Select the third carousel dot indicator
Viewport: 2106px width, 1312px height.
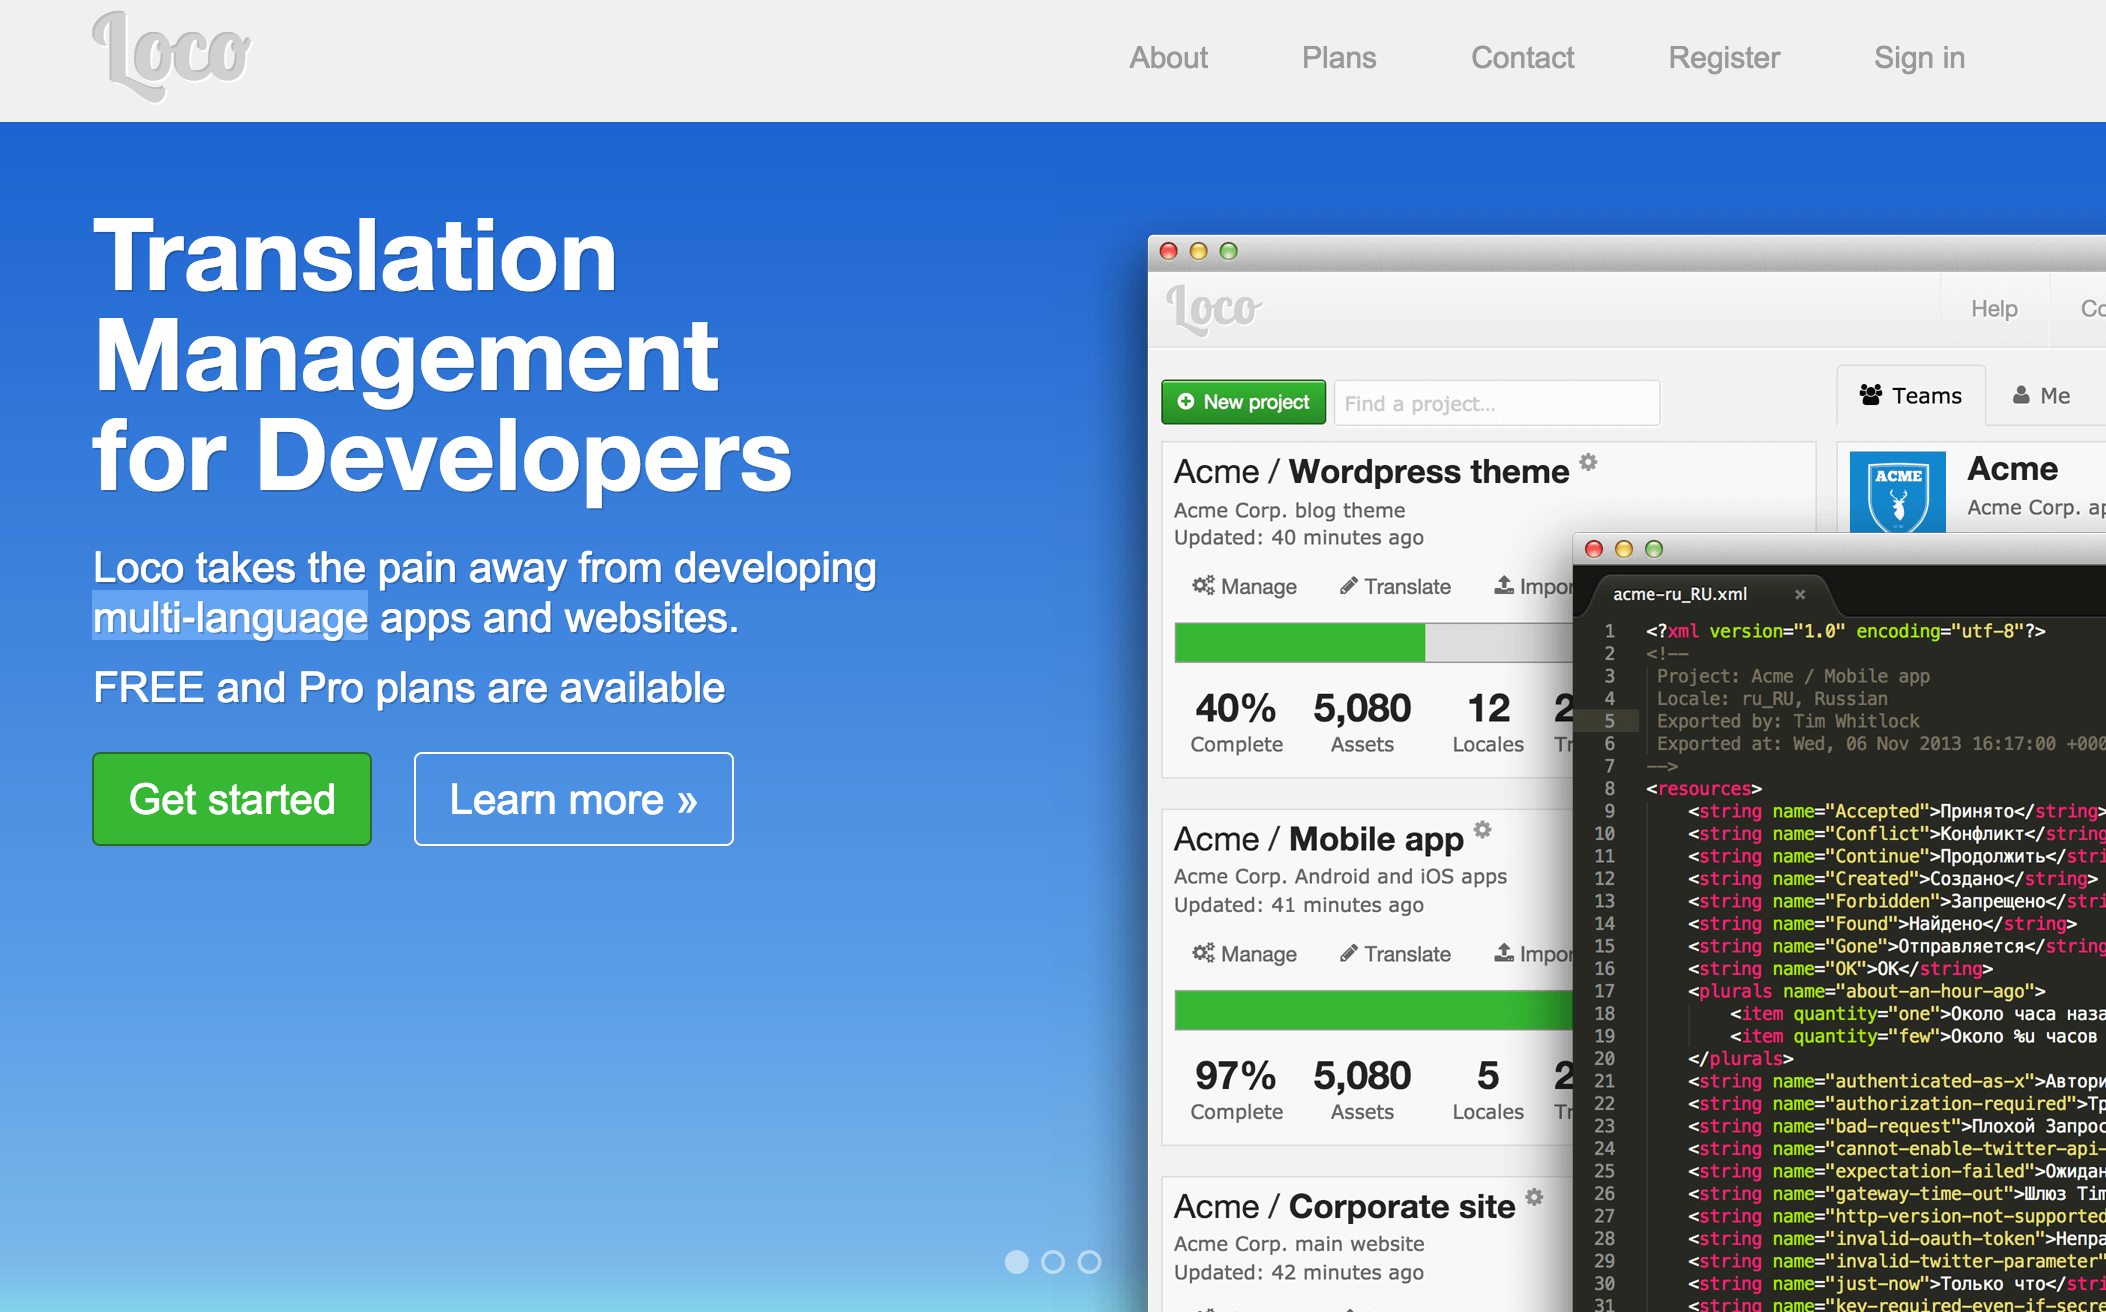[1090, 1262]
